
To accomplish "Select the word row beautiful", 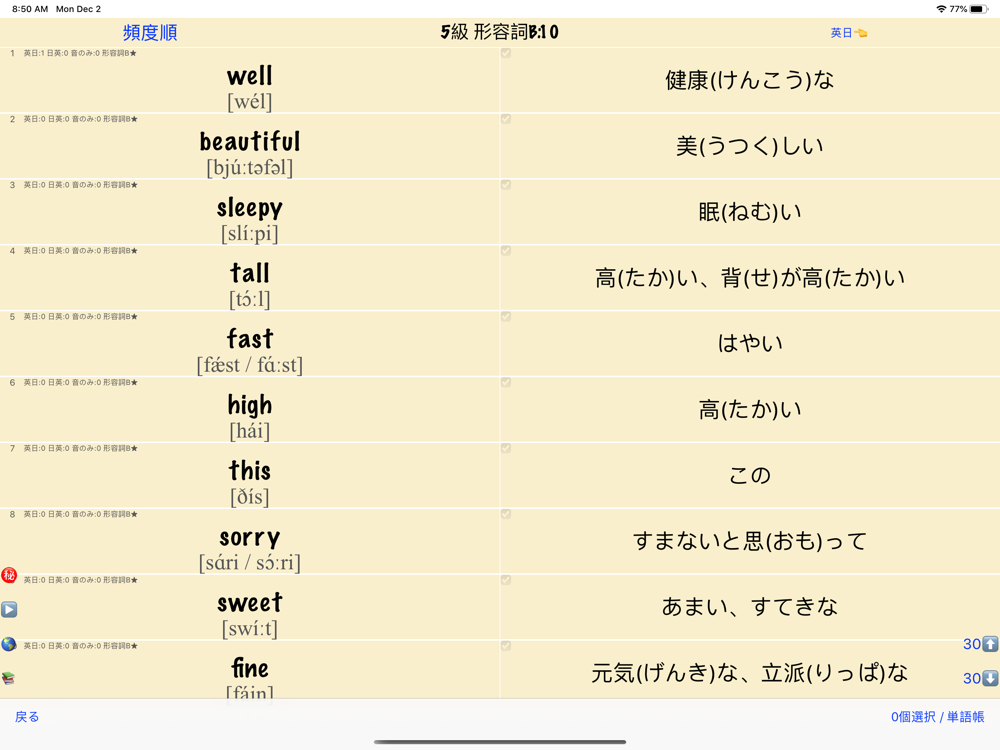I will (x=250, y=147).
